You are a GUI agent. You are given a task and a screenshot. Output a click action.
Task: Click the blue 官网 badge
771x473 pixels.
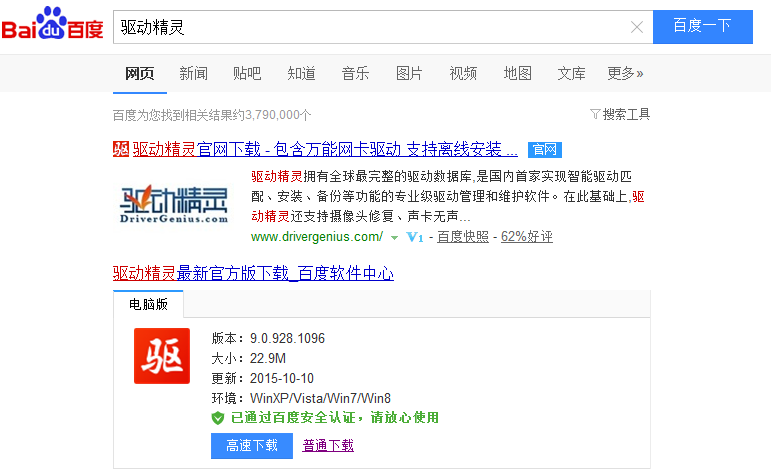coord(545,150)
